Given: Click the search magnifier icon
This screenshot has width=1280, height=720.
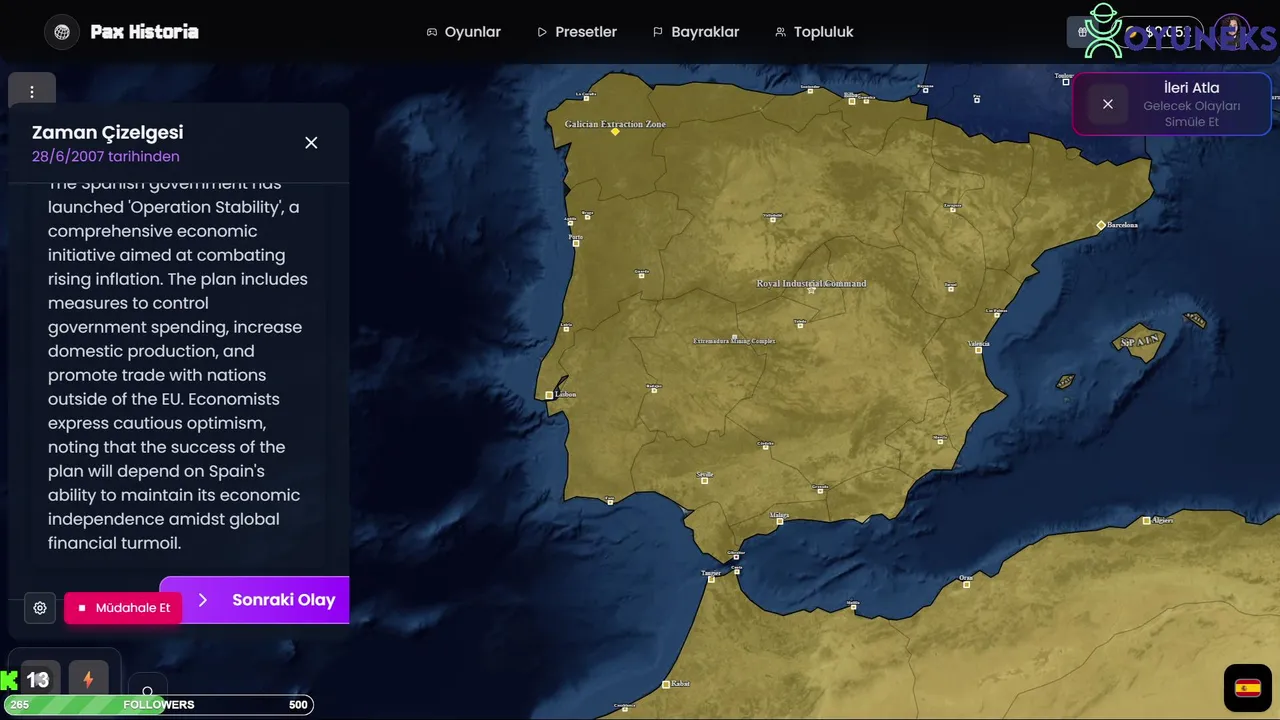Looking at the screenshot, I should click(147, 690).
